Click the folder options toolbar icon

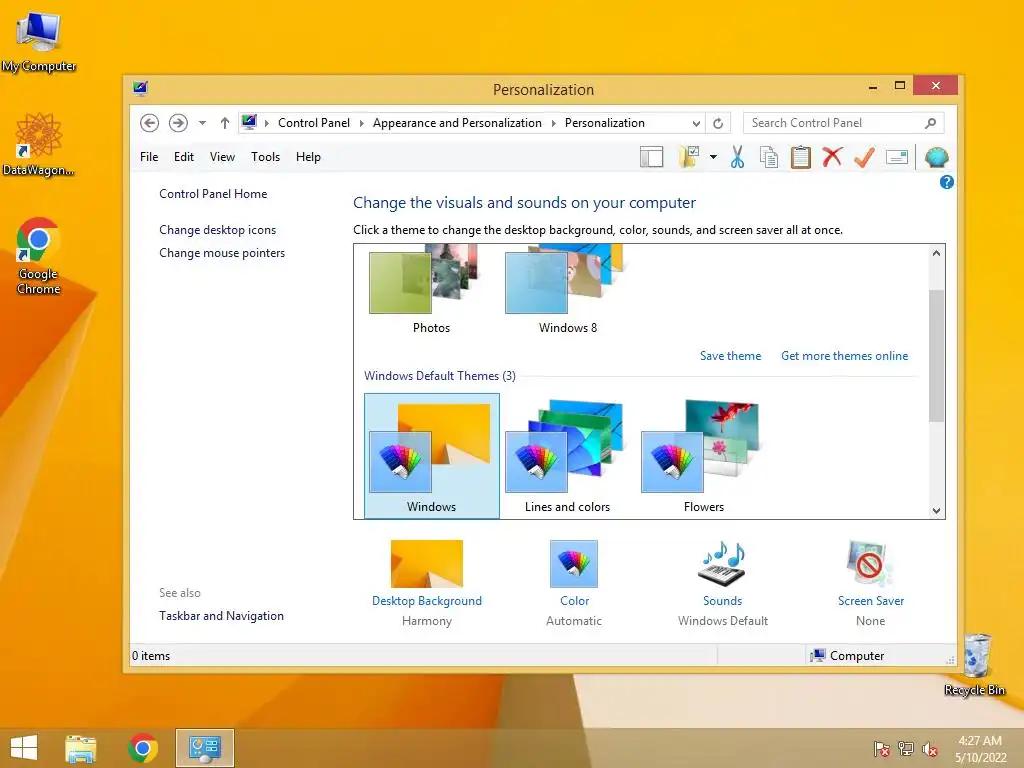(x=689, y=157)
